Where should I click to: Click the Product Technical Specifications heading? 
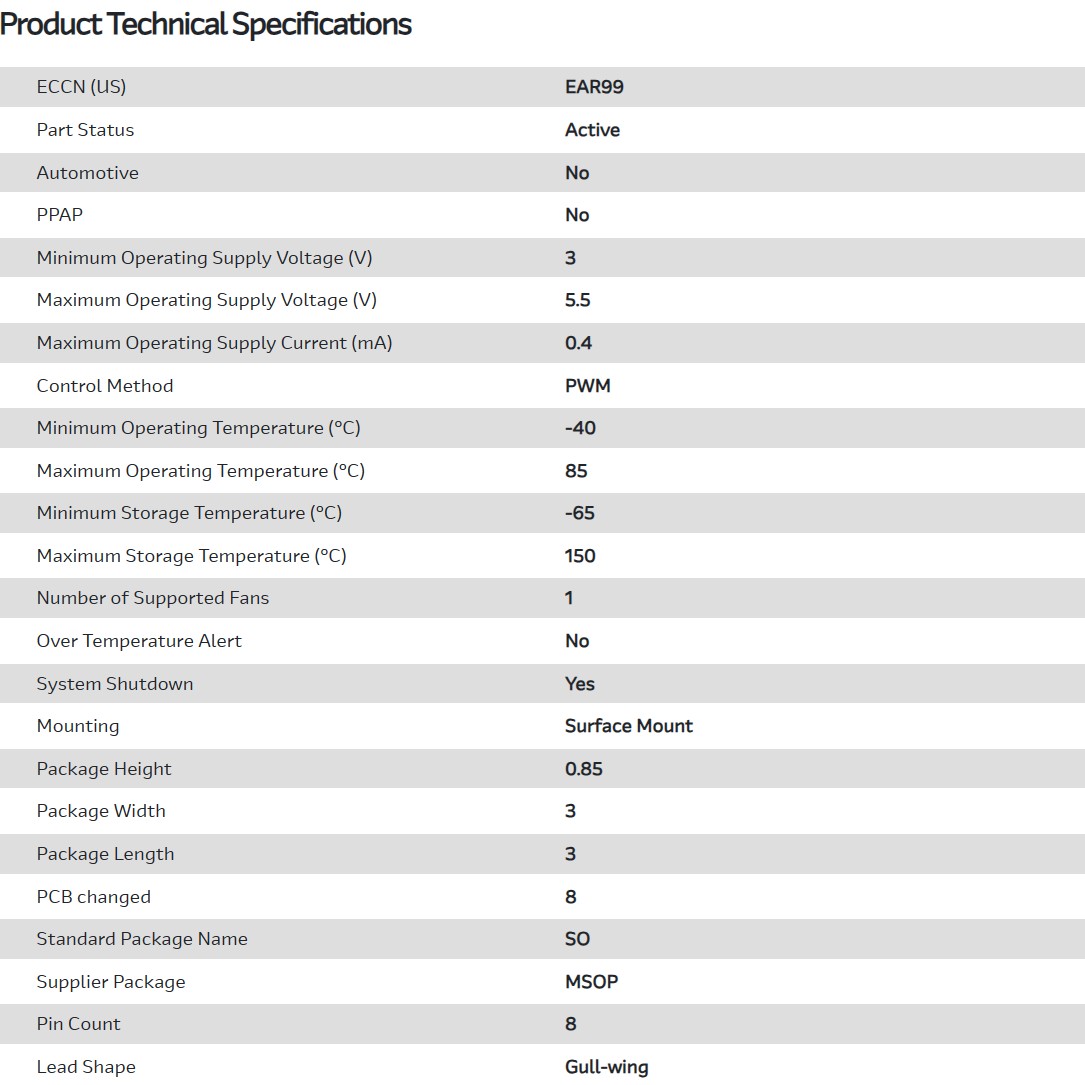coord(206,24)
